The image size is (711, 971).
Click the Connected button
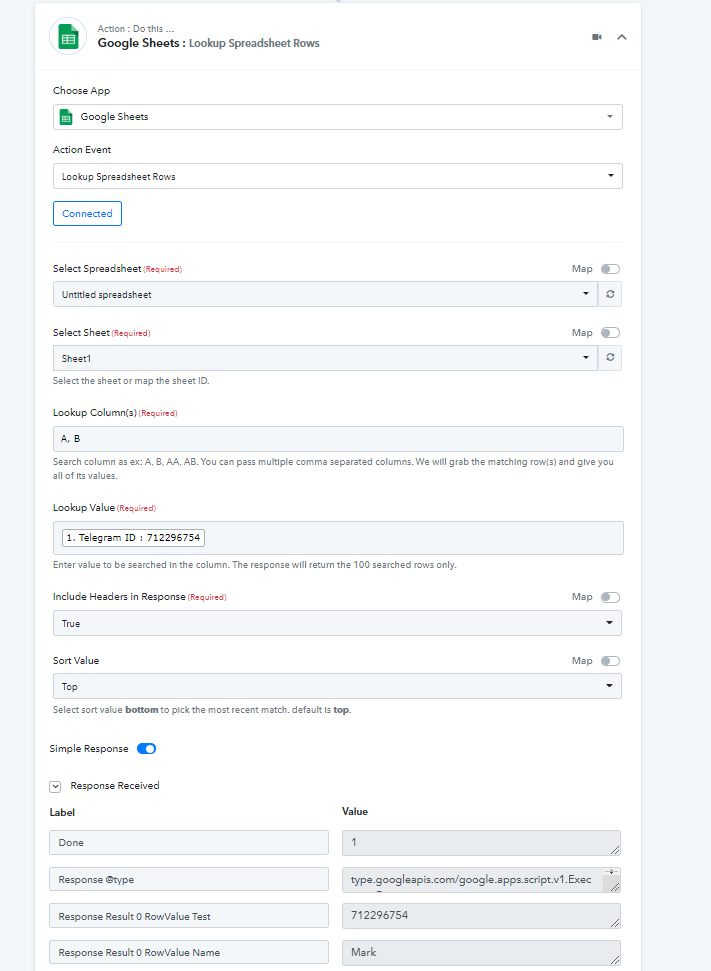coord(87,214)
